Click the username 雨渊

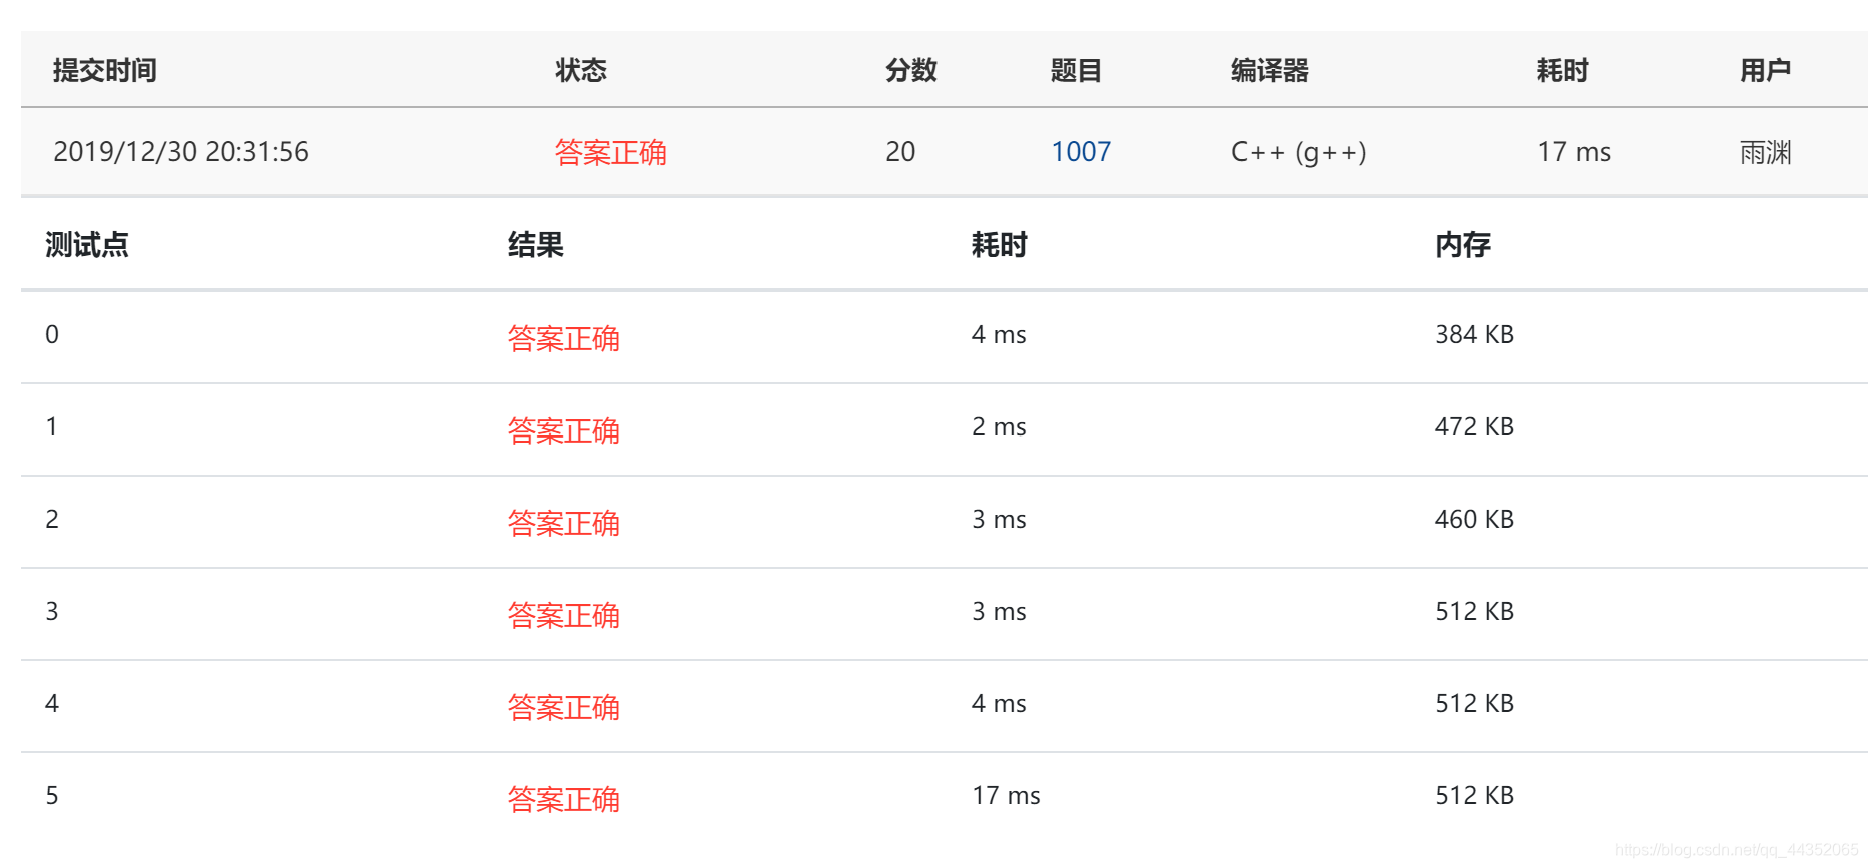pos(1766,152)
